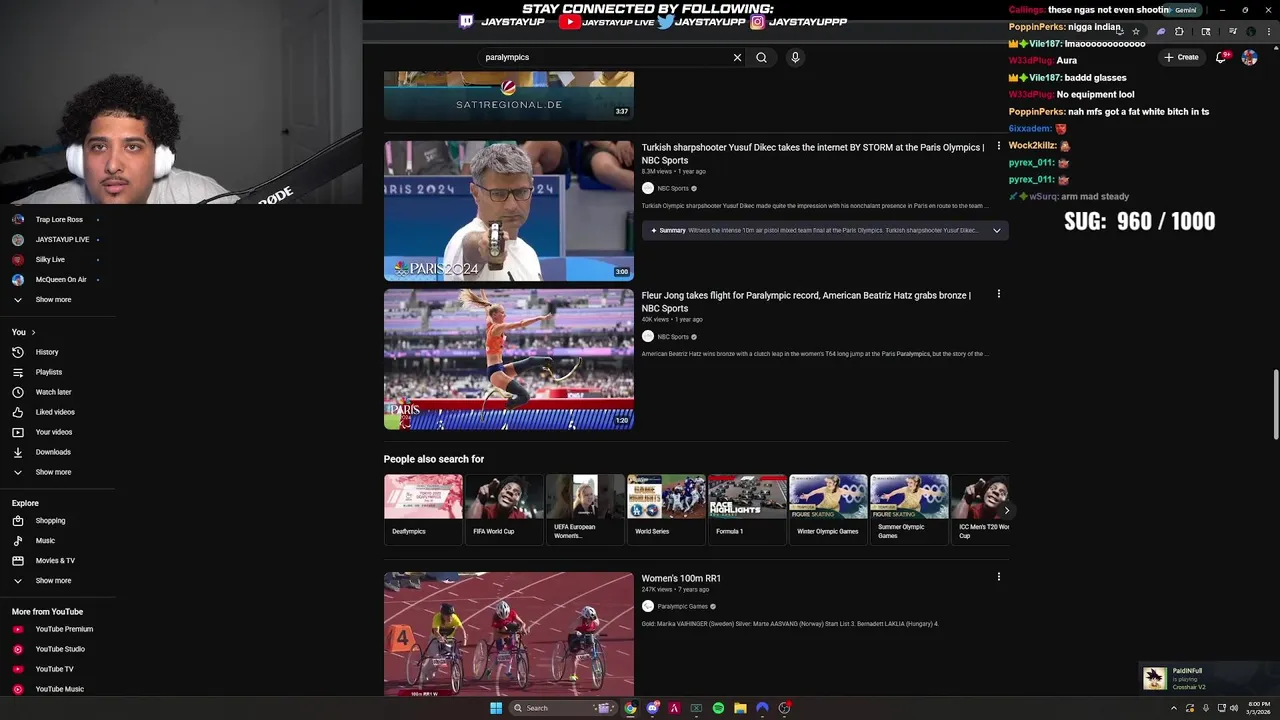
Task: Open Discord from the taskbar
Action: click(652, 708)
